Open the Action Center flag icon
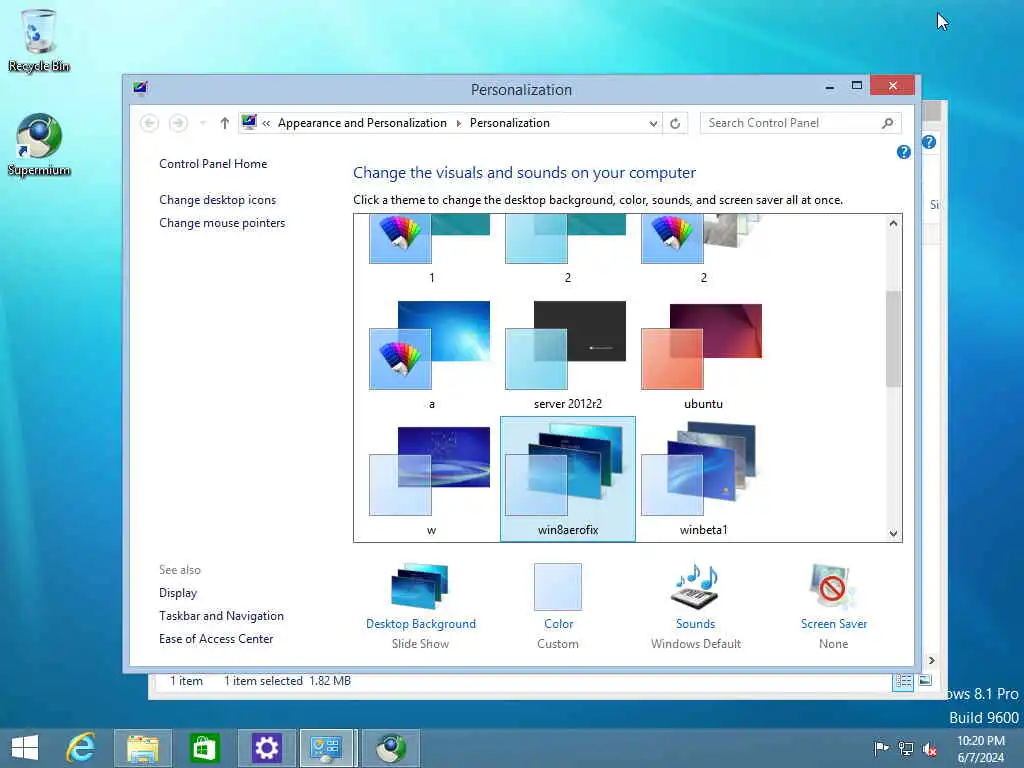The width and height of the screenshot is (1024, 768). [881, 748]
